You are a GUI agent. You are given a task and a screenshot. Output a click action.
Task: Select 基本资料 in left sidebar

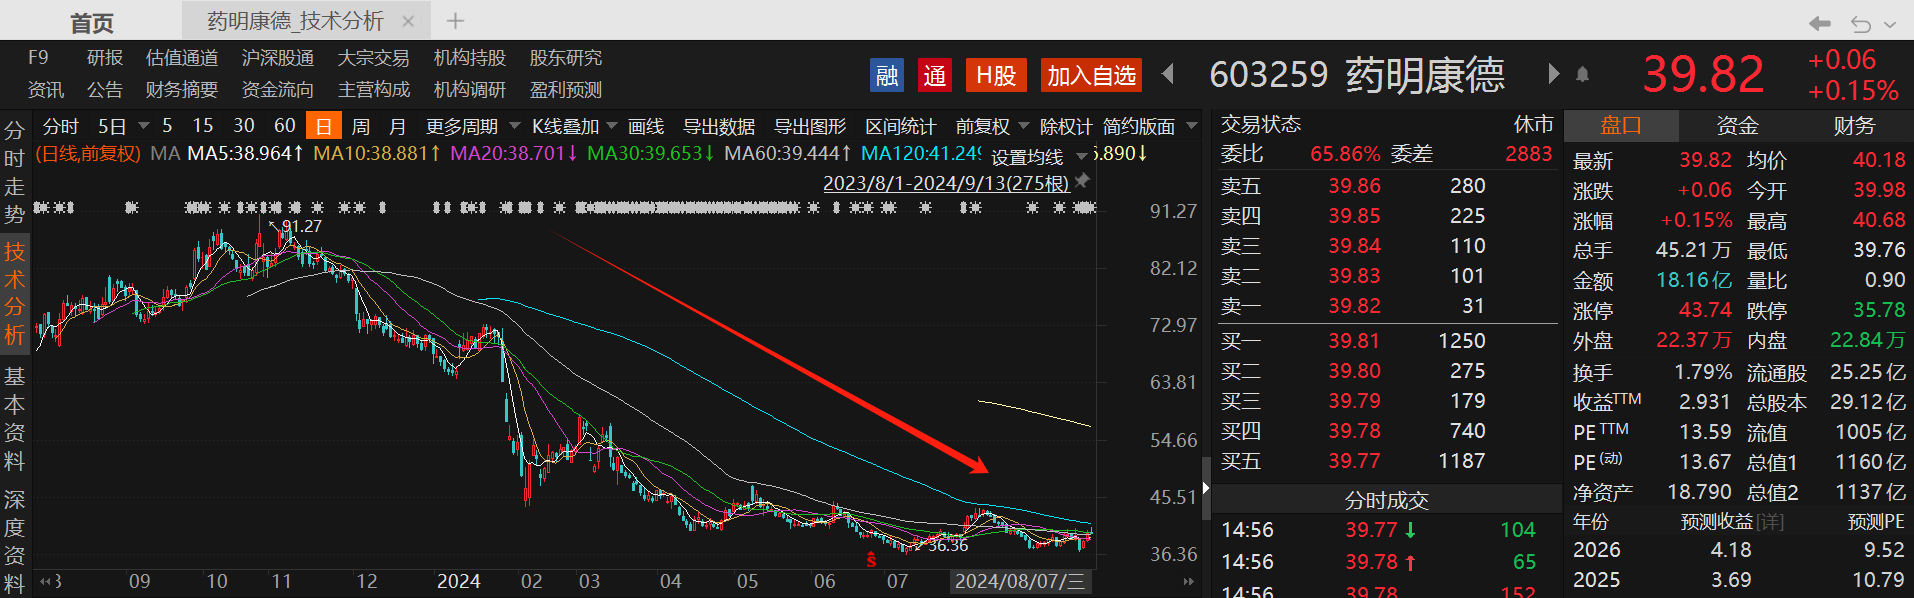click(x=14, y=418)
